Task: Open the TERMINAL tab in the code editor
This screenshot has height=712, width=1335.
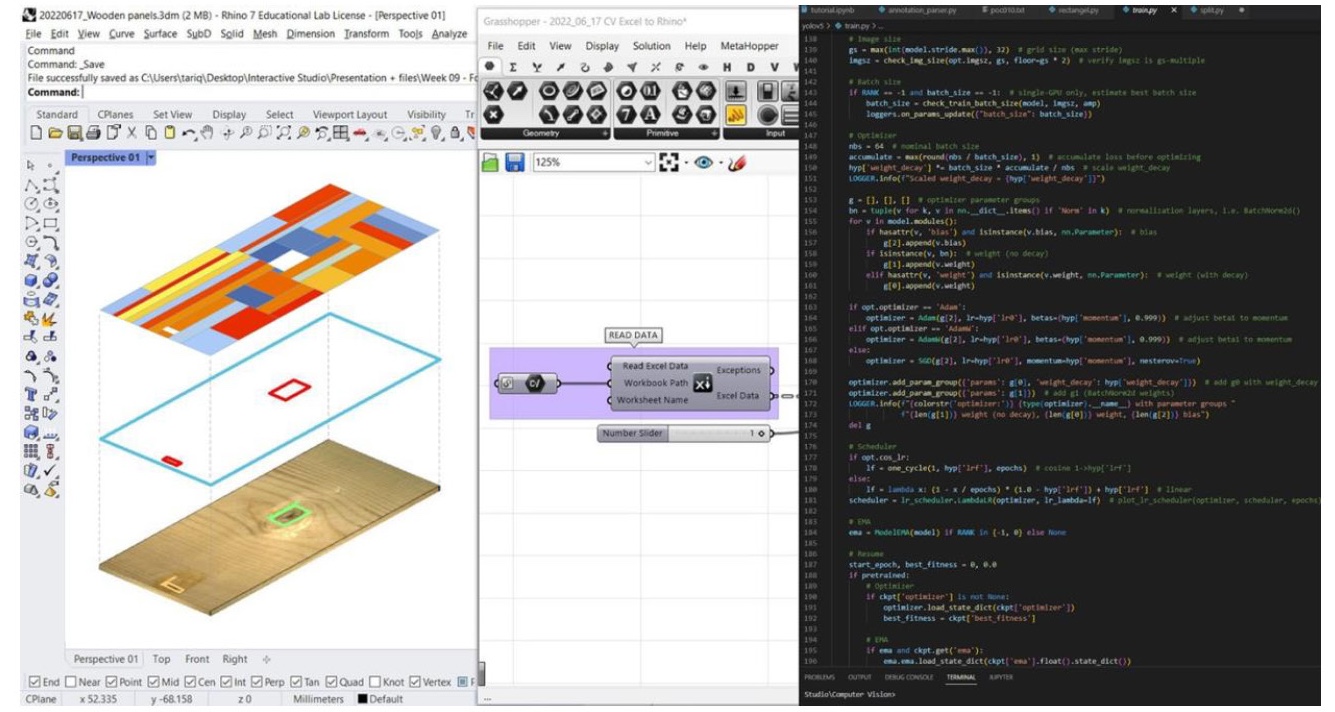Action: (x=960, y=677)
